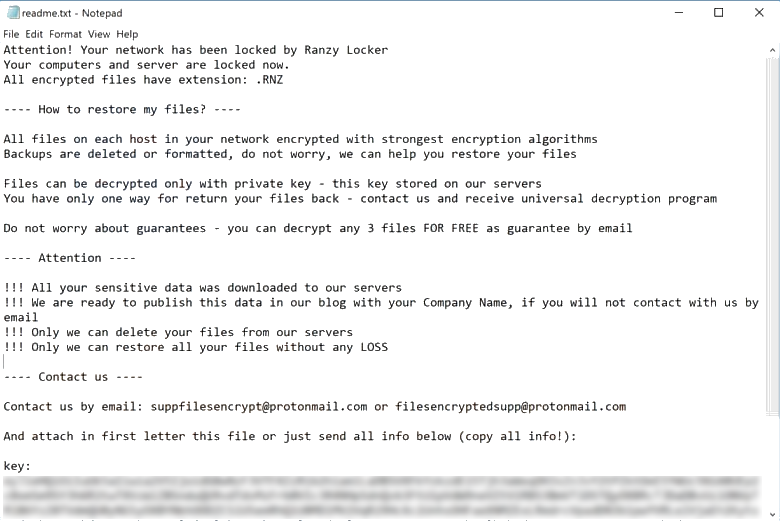
Task: Click the words 'Ranzy Locker' in first line
Action: (346, 50)
